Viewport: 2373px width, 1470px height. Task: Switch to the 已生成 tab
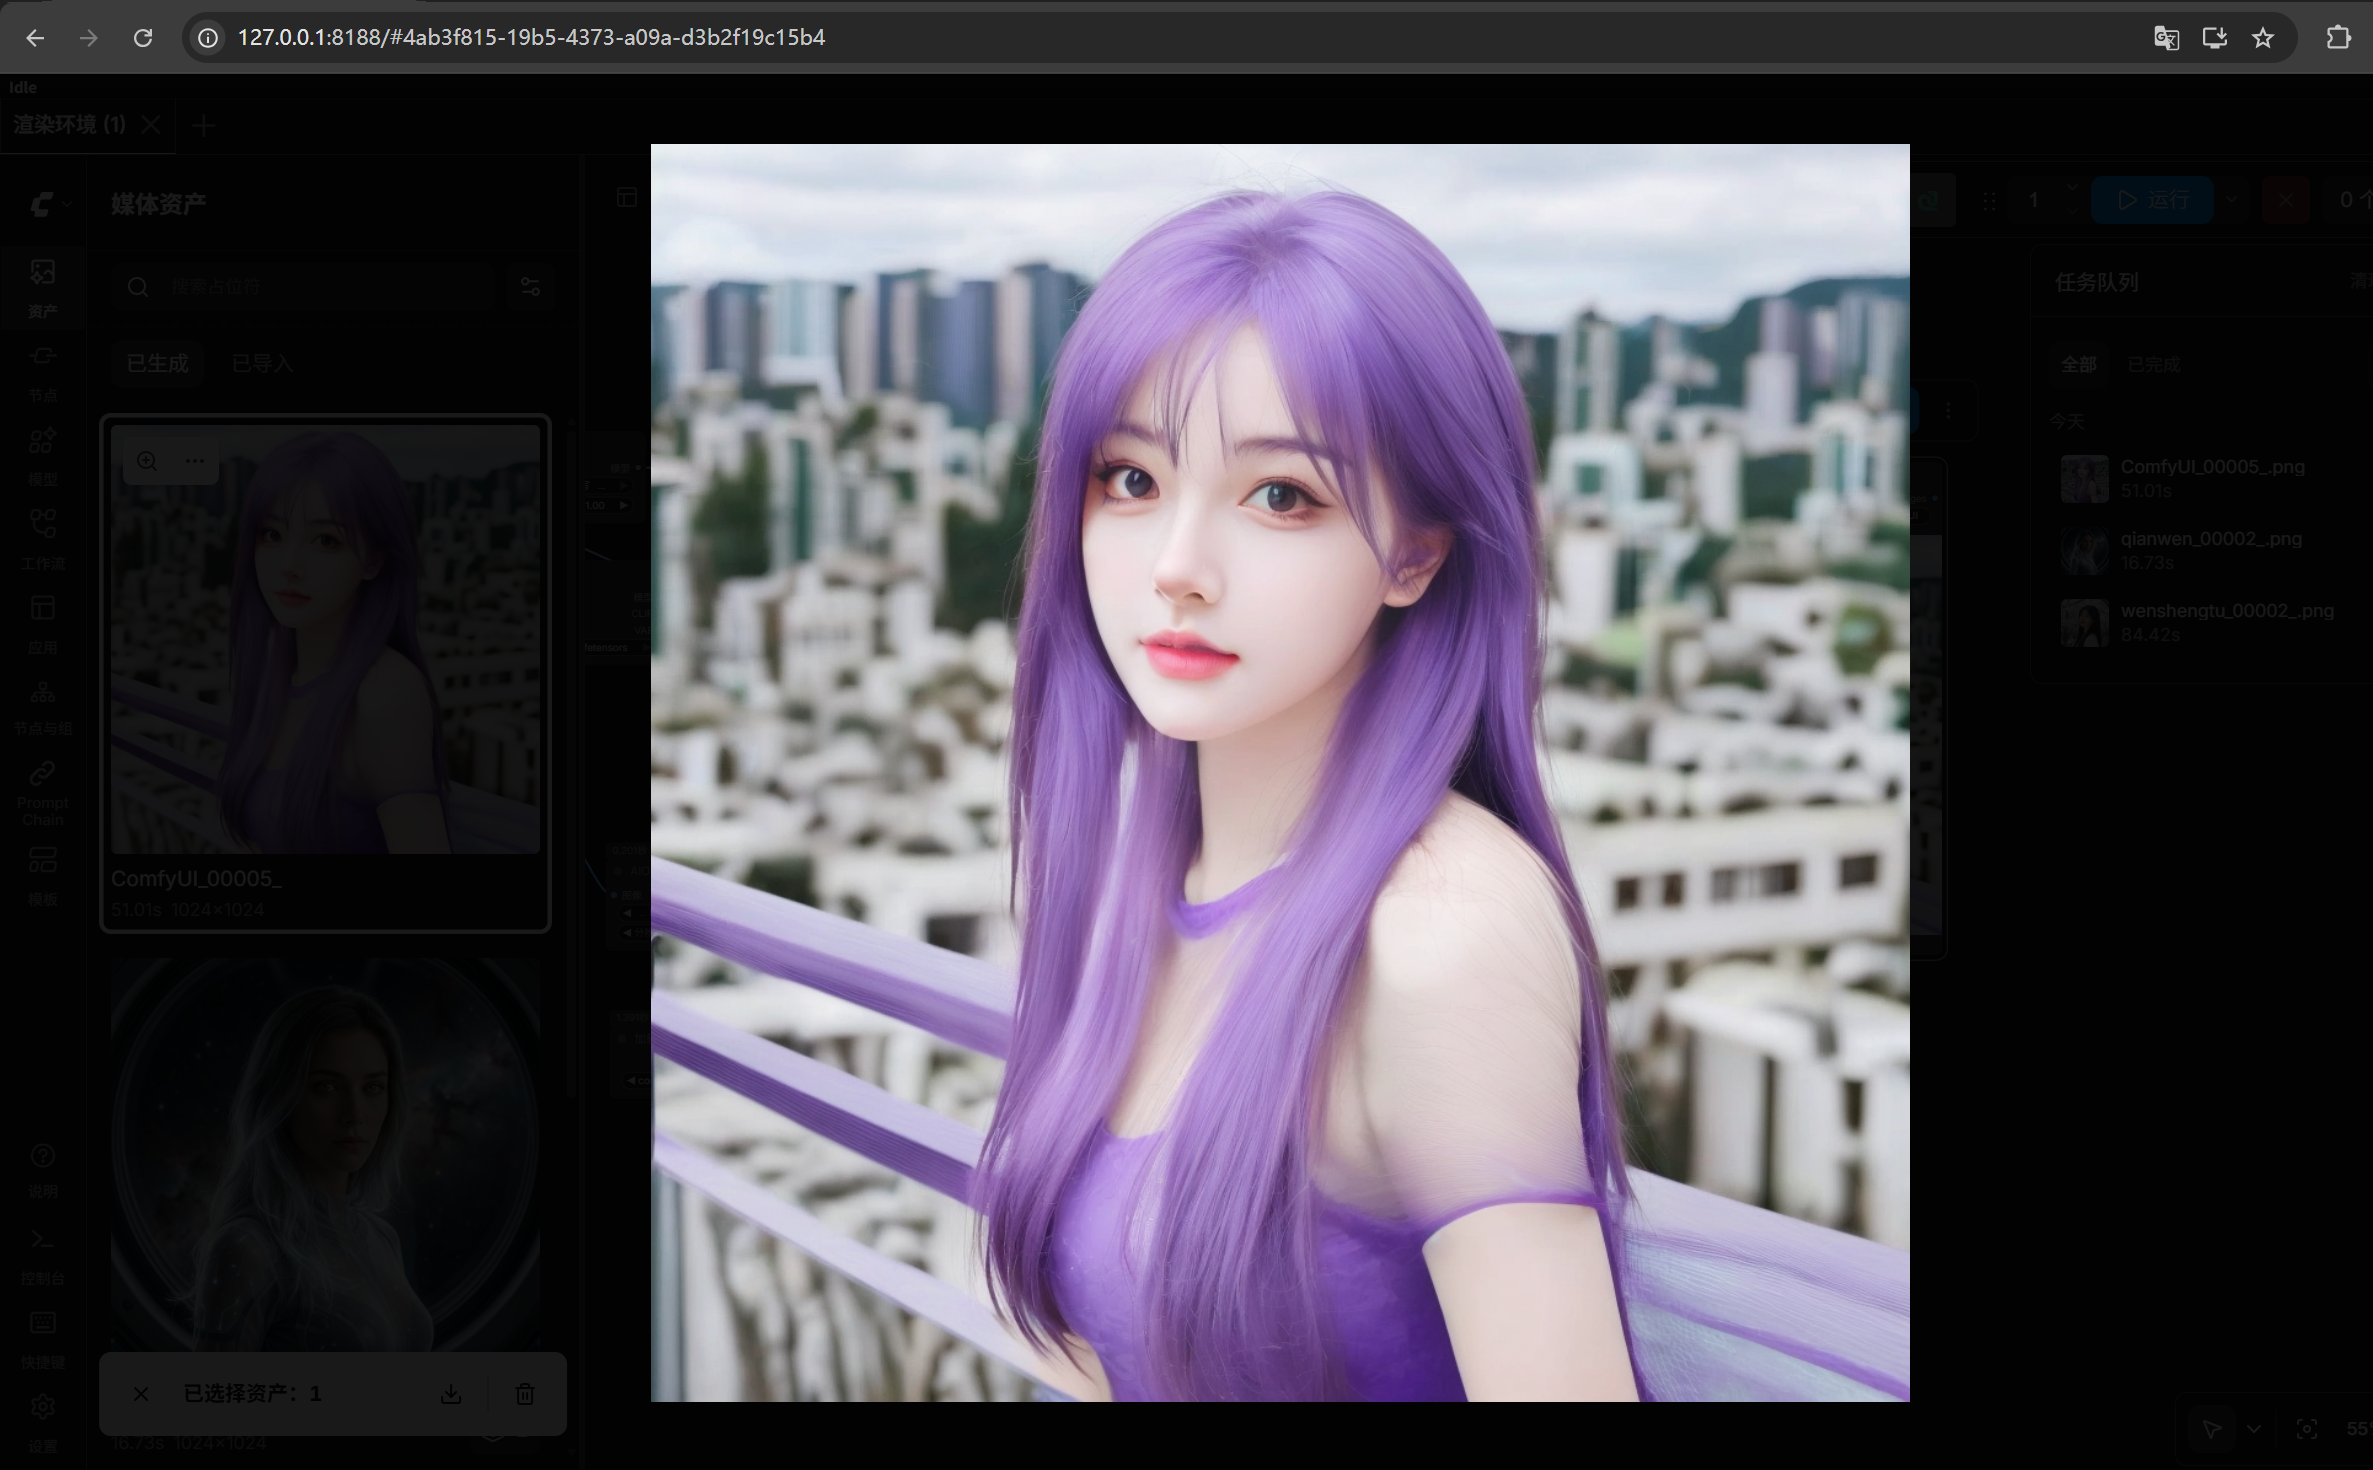158,363
